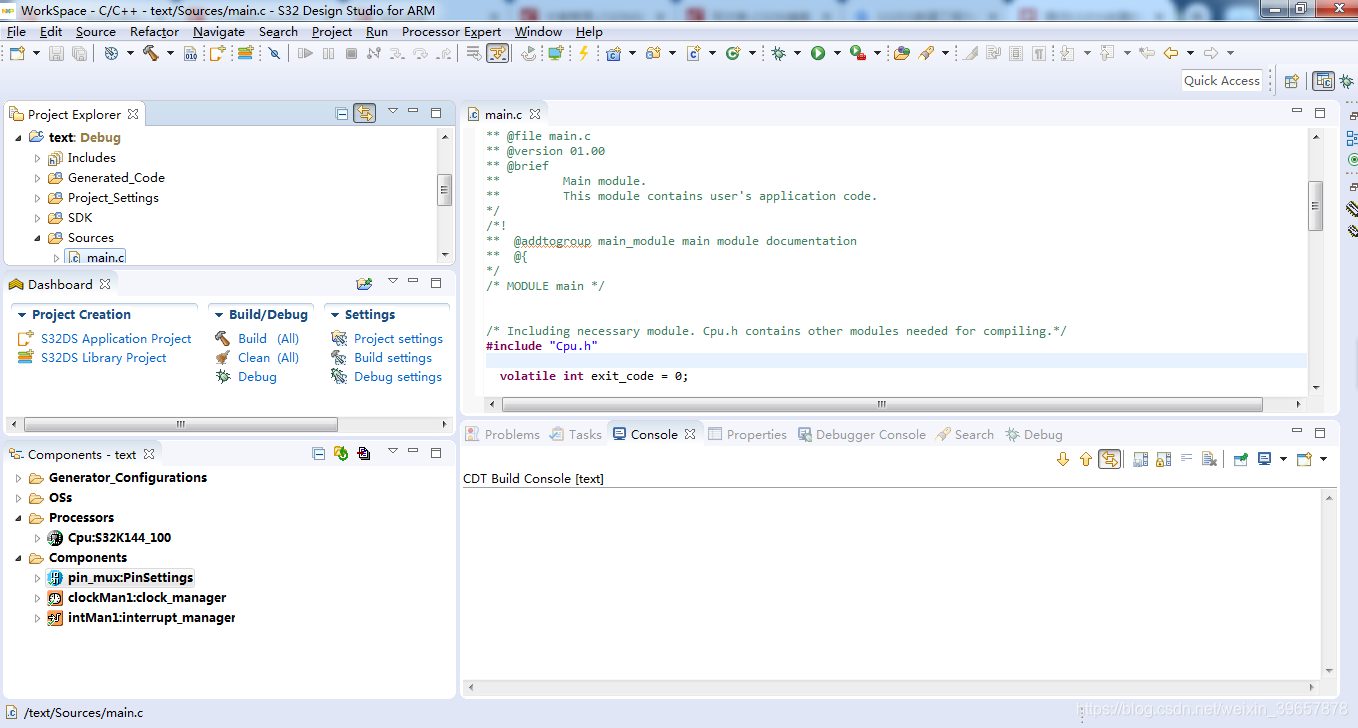The width and height of the screenshot is (1358, 728).
Task: Click the new project icon in Dashboard header
Action: pos(364,284)
